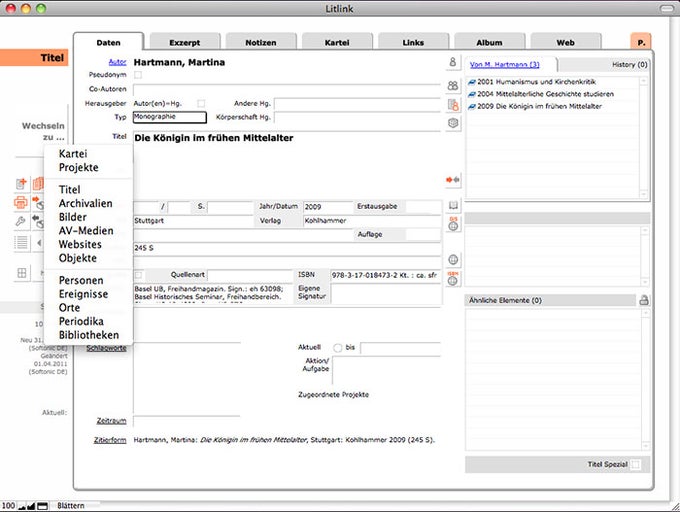Click the grid table icon in left sidebar
This screenshot has width=680, height=512.
[22, 273]
